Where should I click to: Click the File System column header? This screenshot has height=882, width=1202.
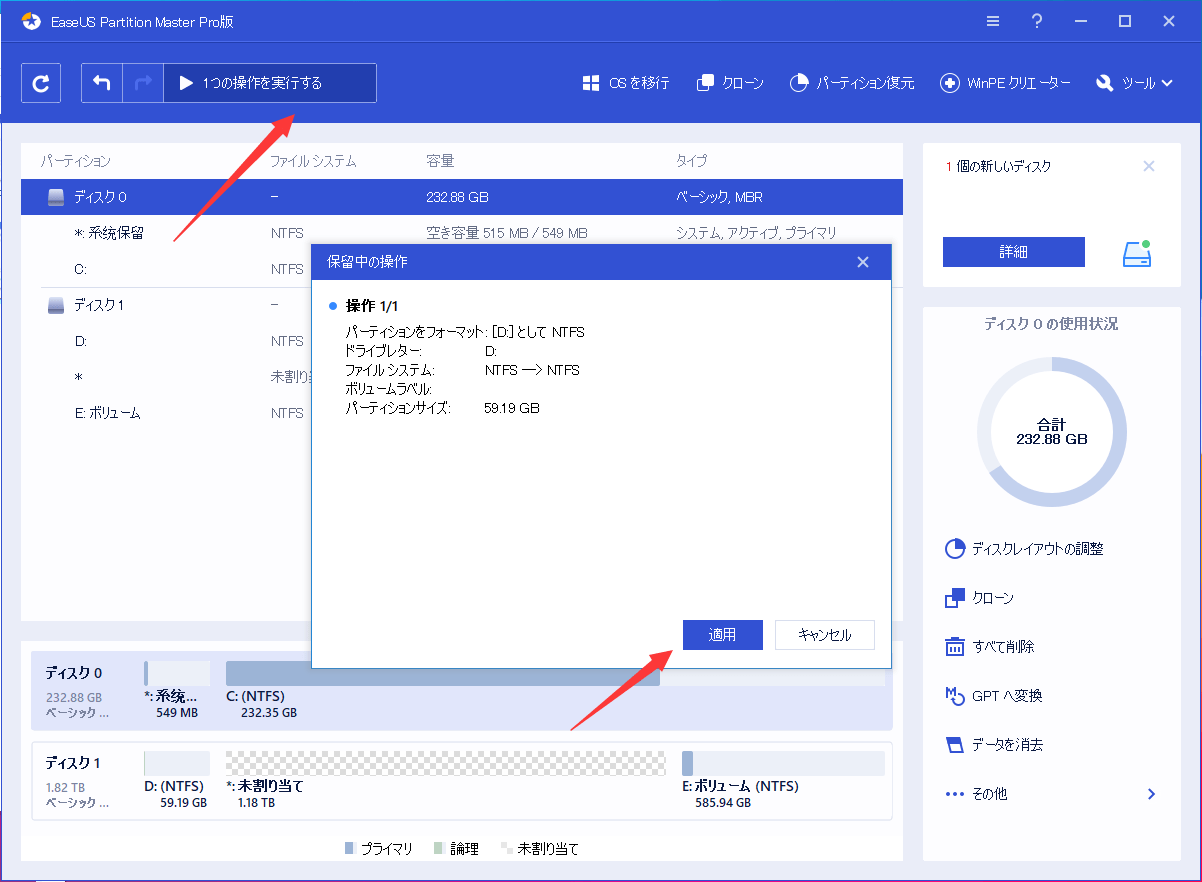pyautogui.click(x=313, y=161)
